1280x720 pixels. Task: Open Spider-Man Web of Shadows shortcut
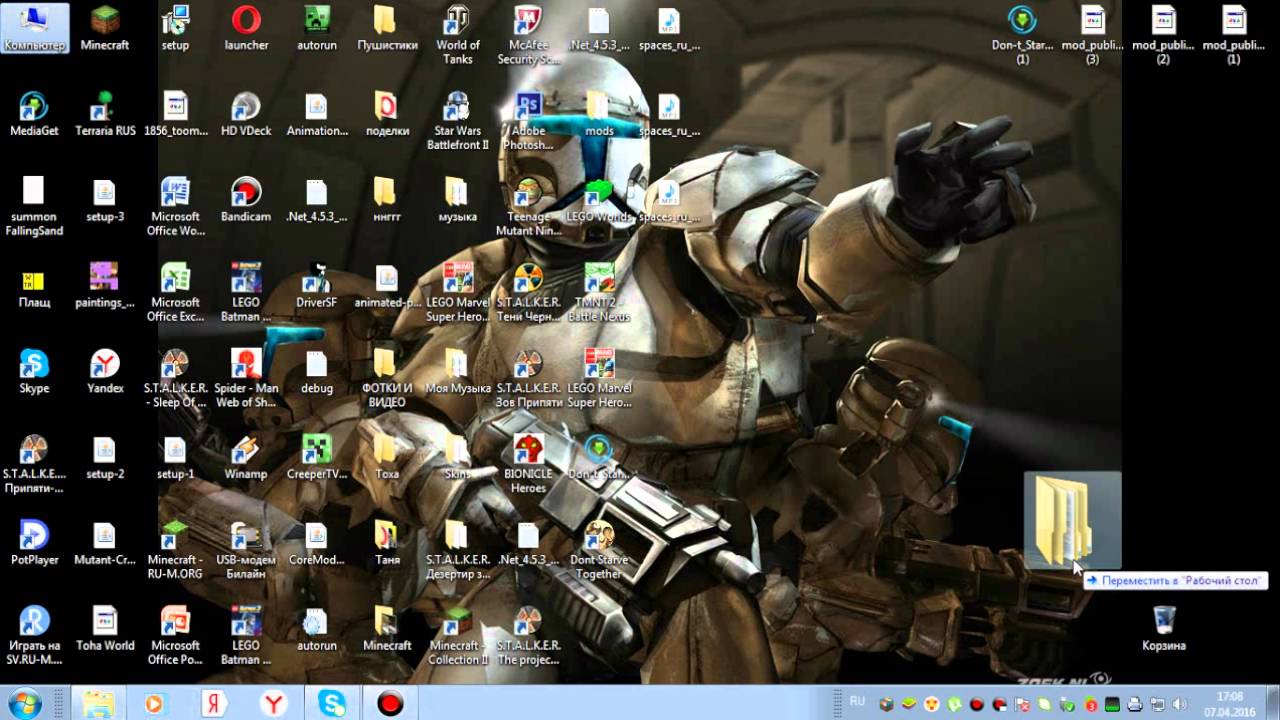(246, 379)
